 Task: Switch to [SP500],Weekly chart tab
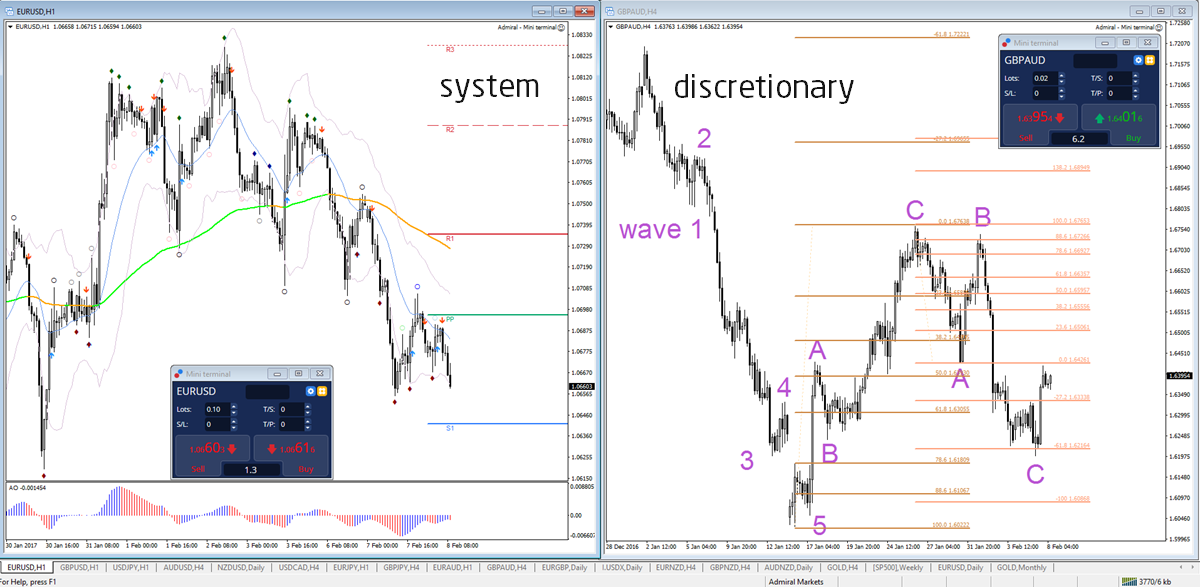point(898,567)
